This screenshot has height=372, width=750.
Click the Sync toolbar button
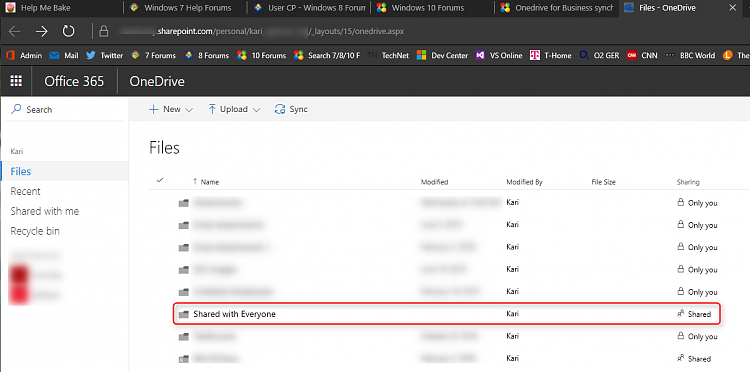tap(291, 109)
